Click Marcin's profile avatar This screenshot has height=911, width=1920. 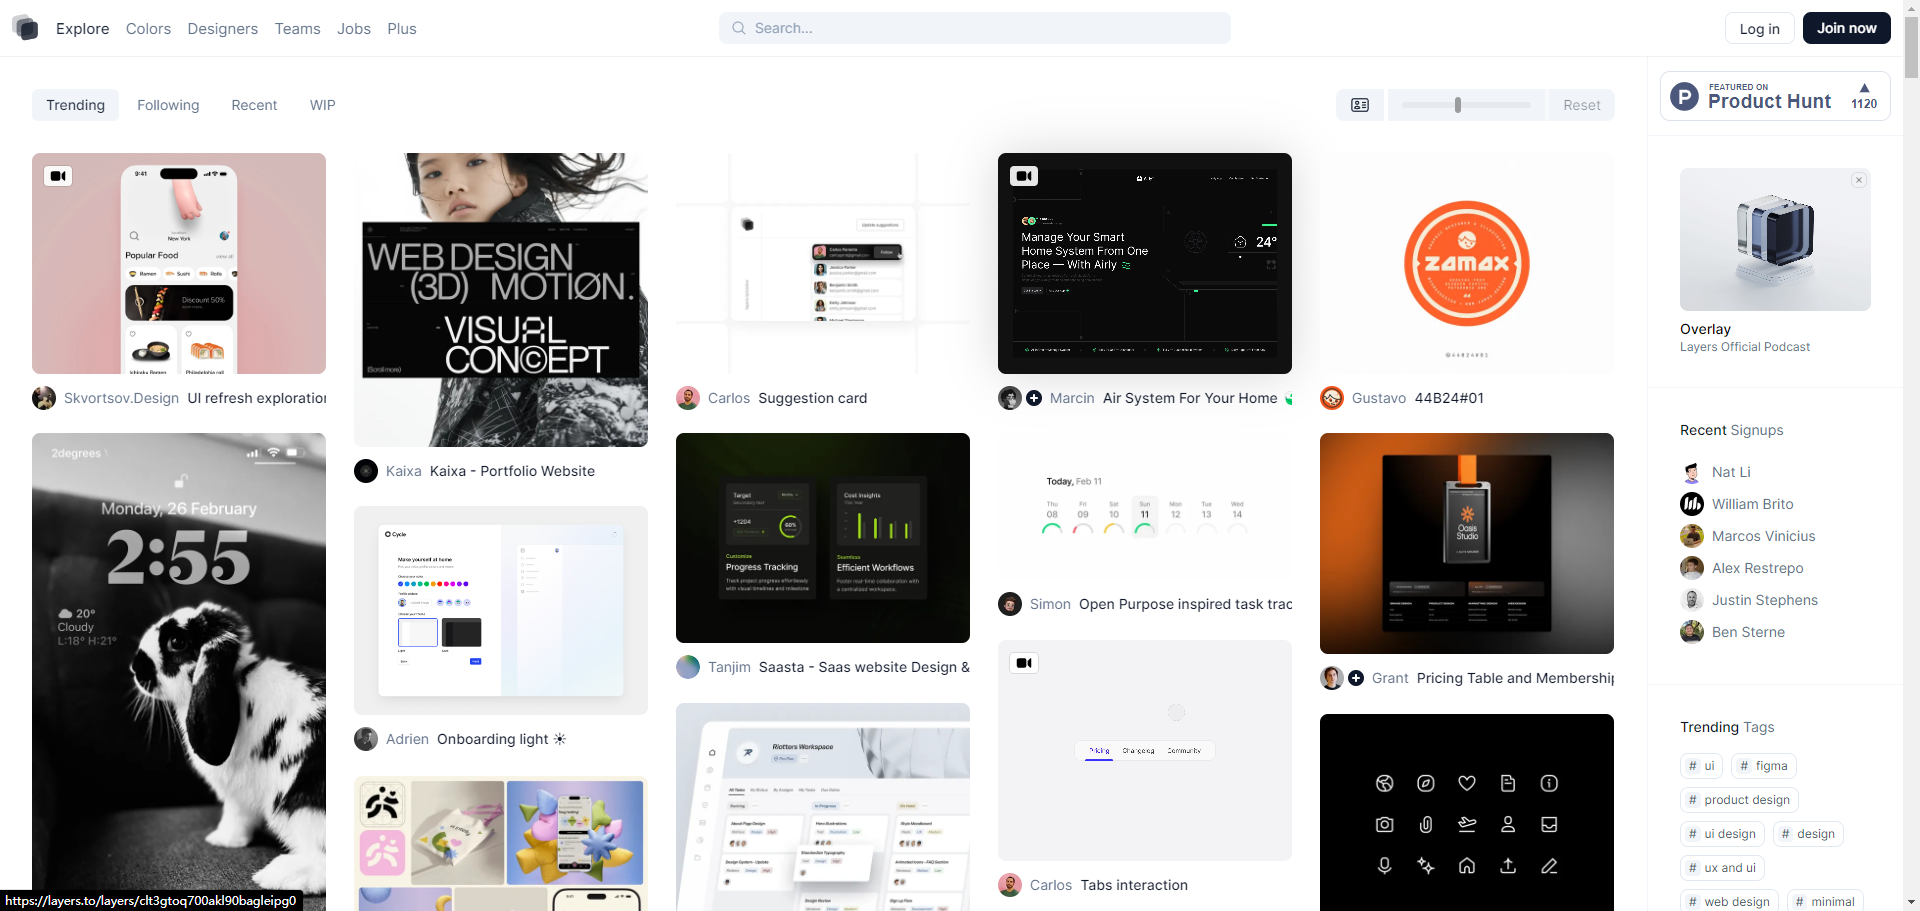(x=1010, y=398)
